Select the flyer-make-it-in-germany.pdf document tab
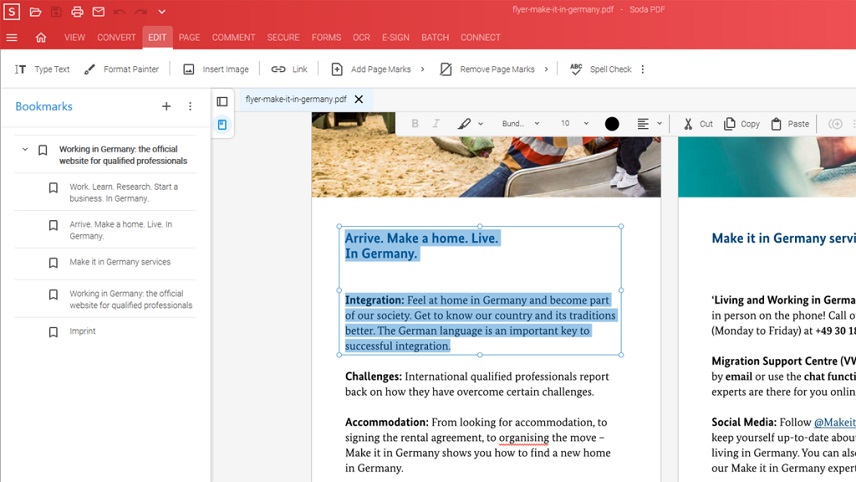The width and height of the screenshot is (856, 482). point(296,99)
